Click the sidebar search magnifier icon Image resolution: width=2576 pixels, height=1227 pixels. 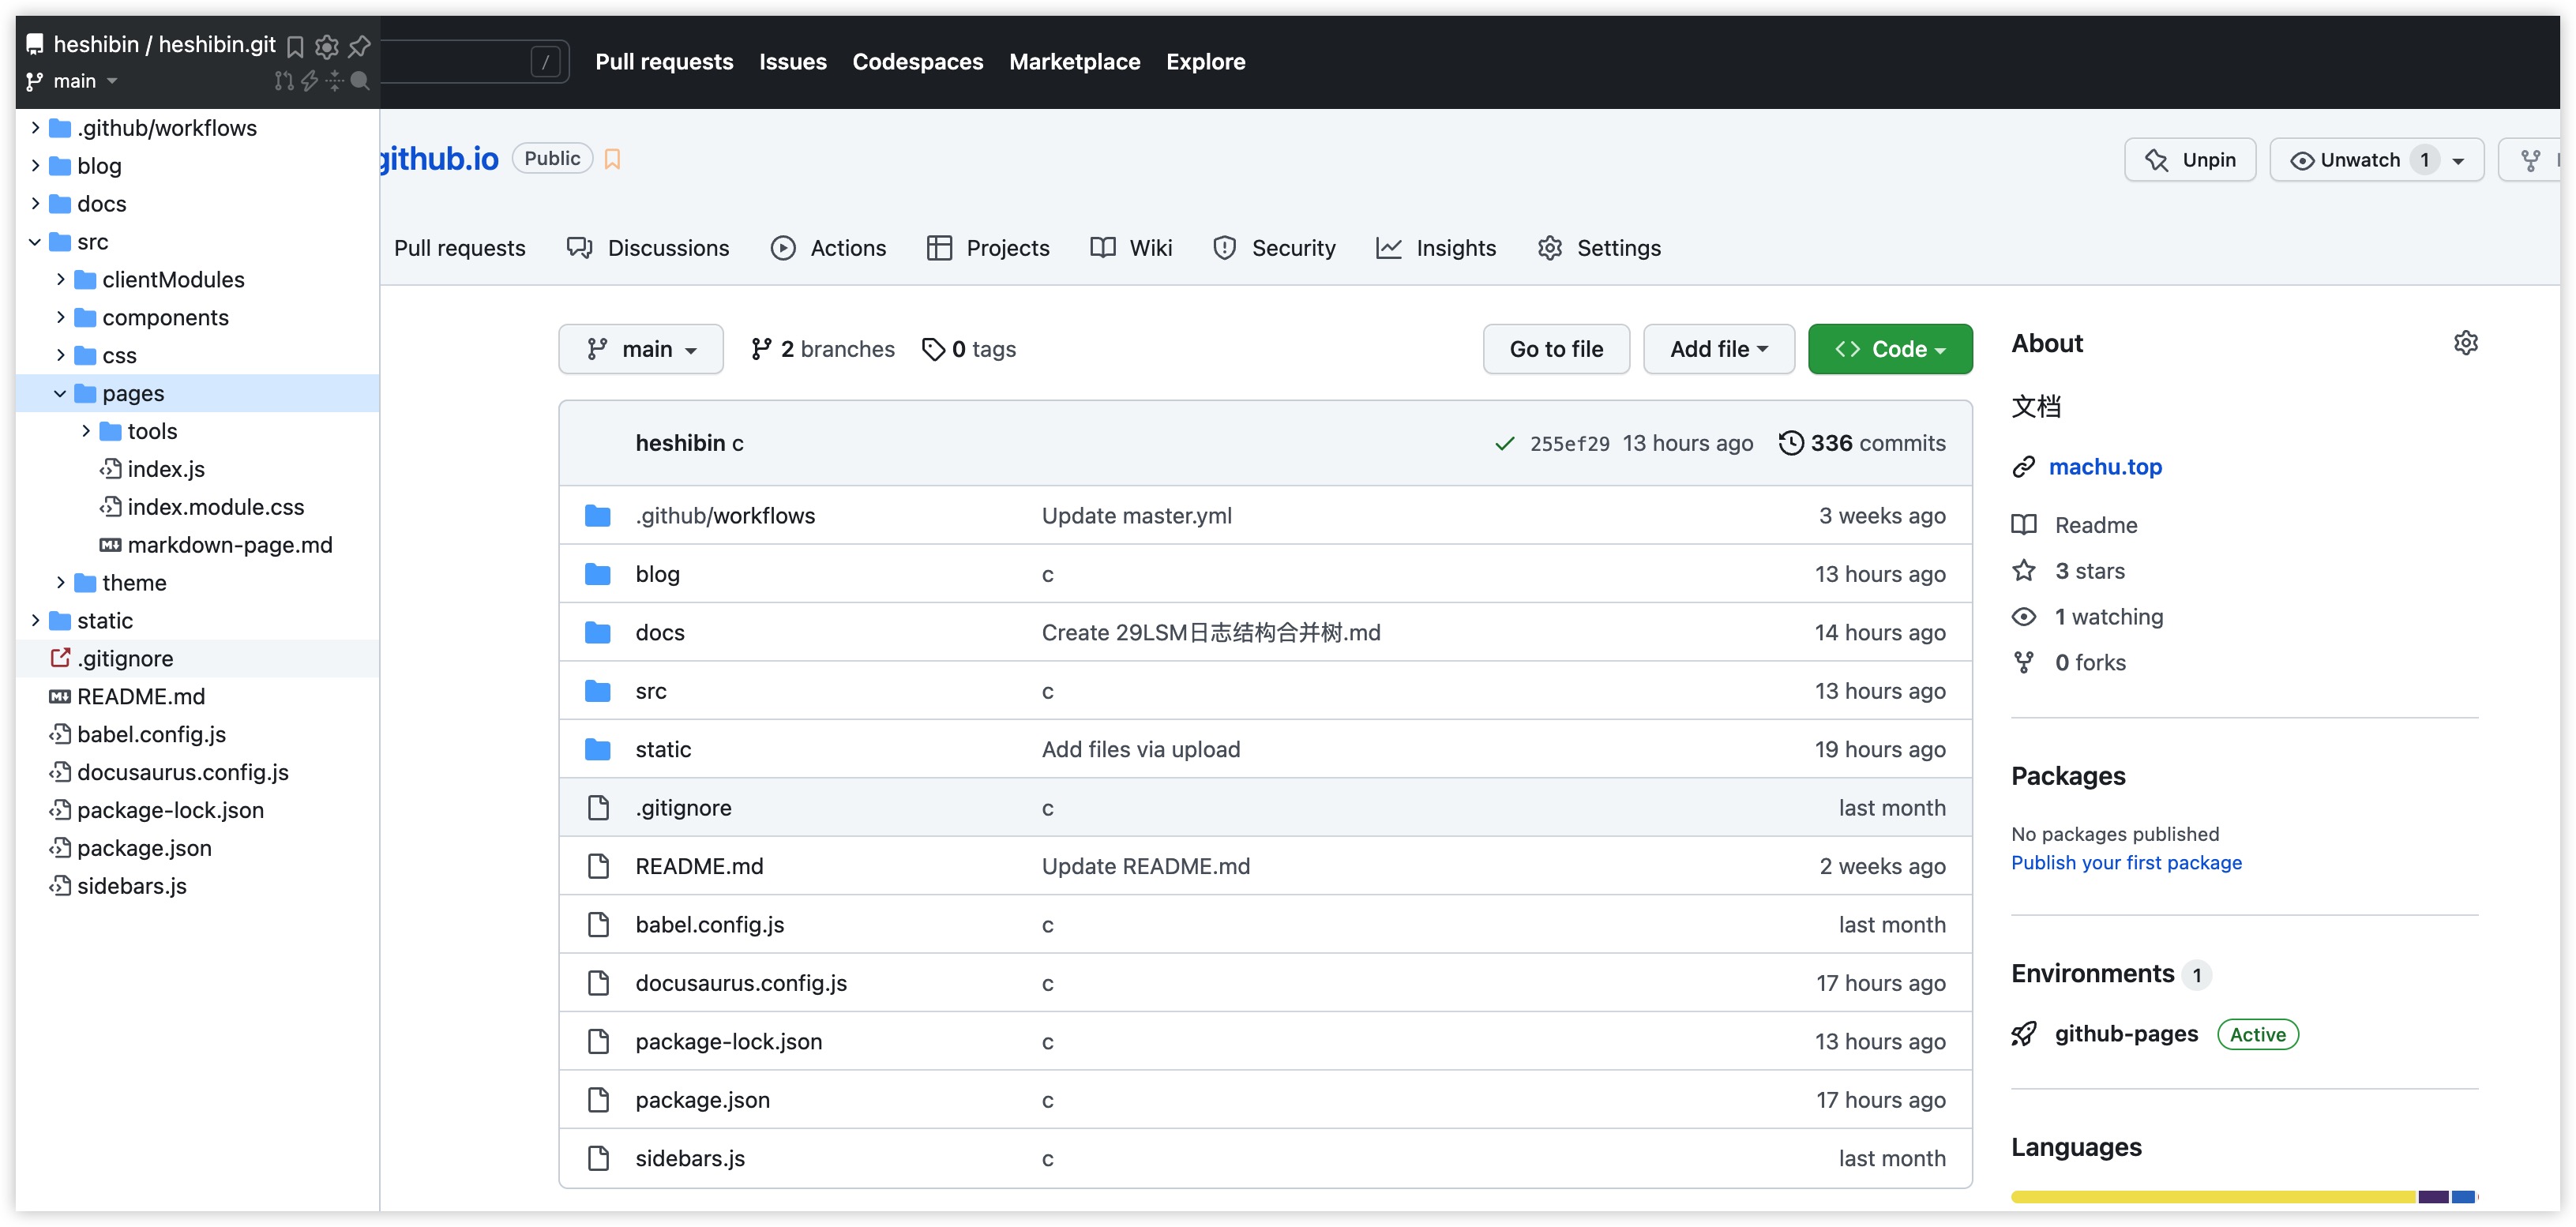coord(360,81)
